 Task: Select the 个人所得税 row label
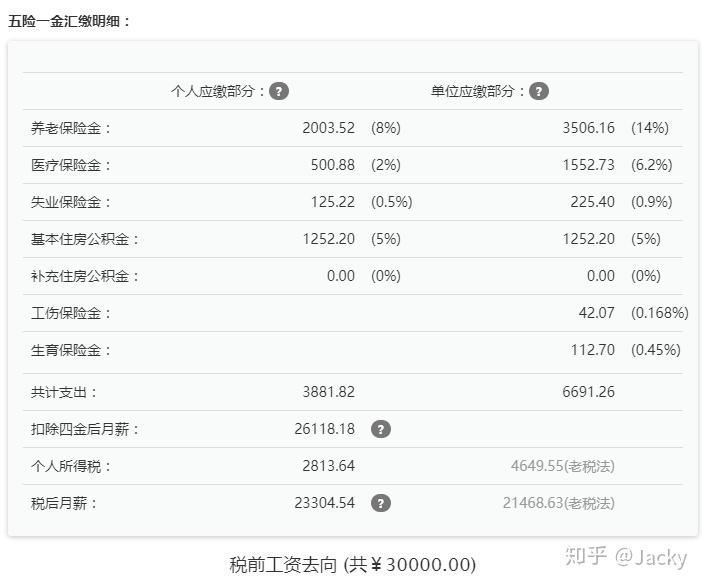click(x=71, y=466)
